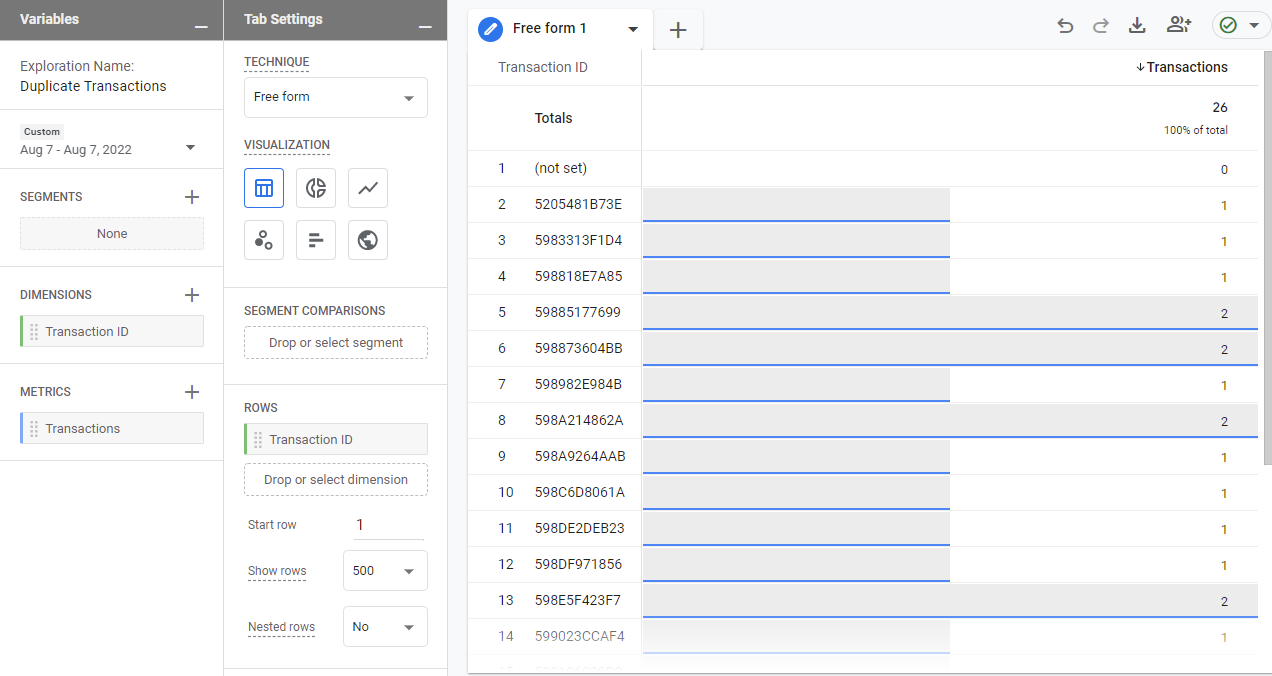The height and width of the screenshot is (676, 1272).
Task: Add a new exploration tab
Action: 678,29
